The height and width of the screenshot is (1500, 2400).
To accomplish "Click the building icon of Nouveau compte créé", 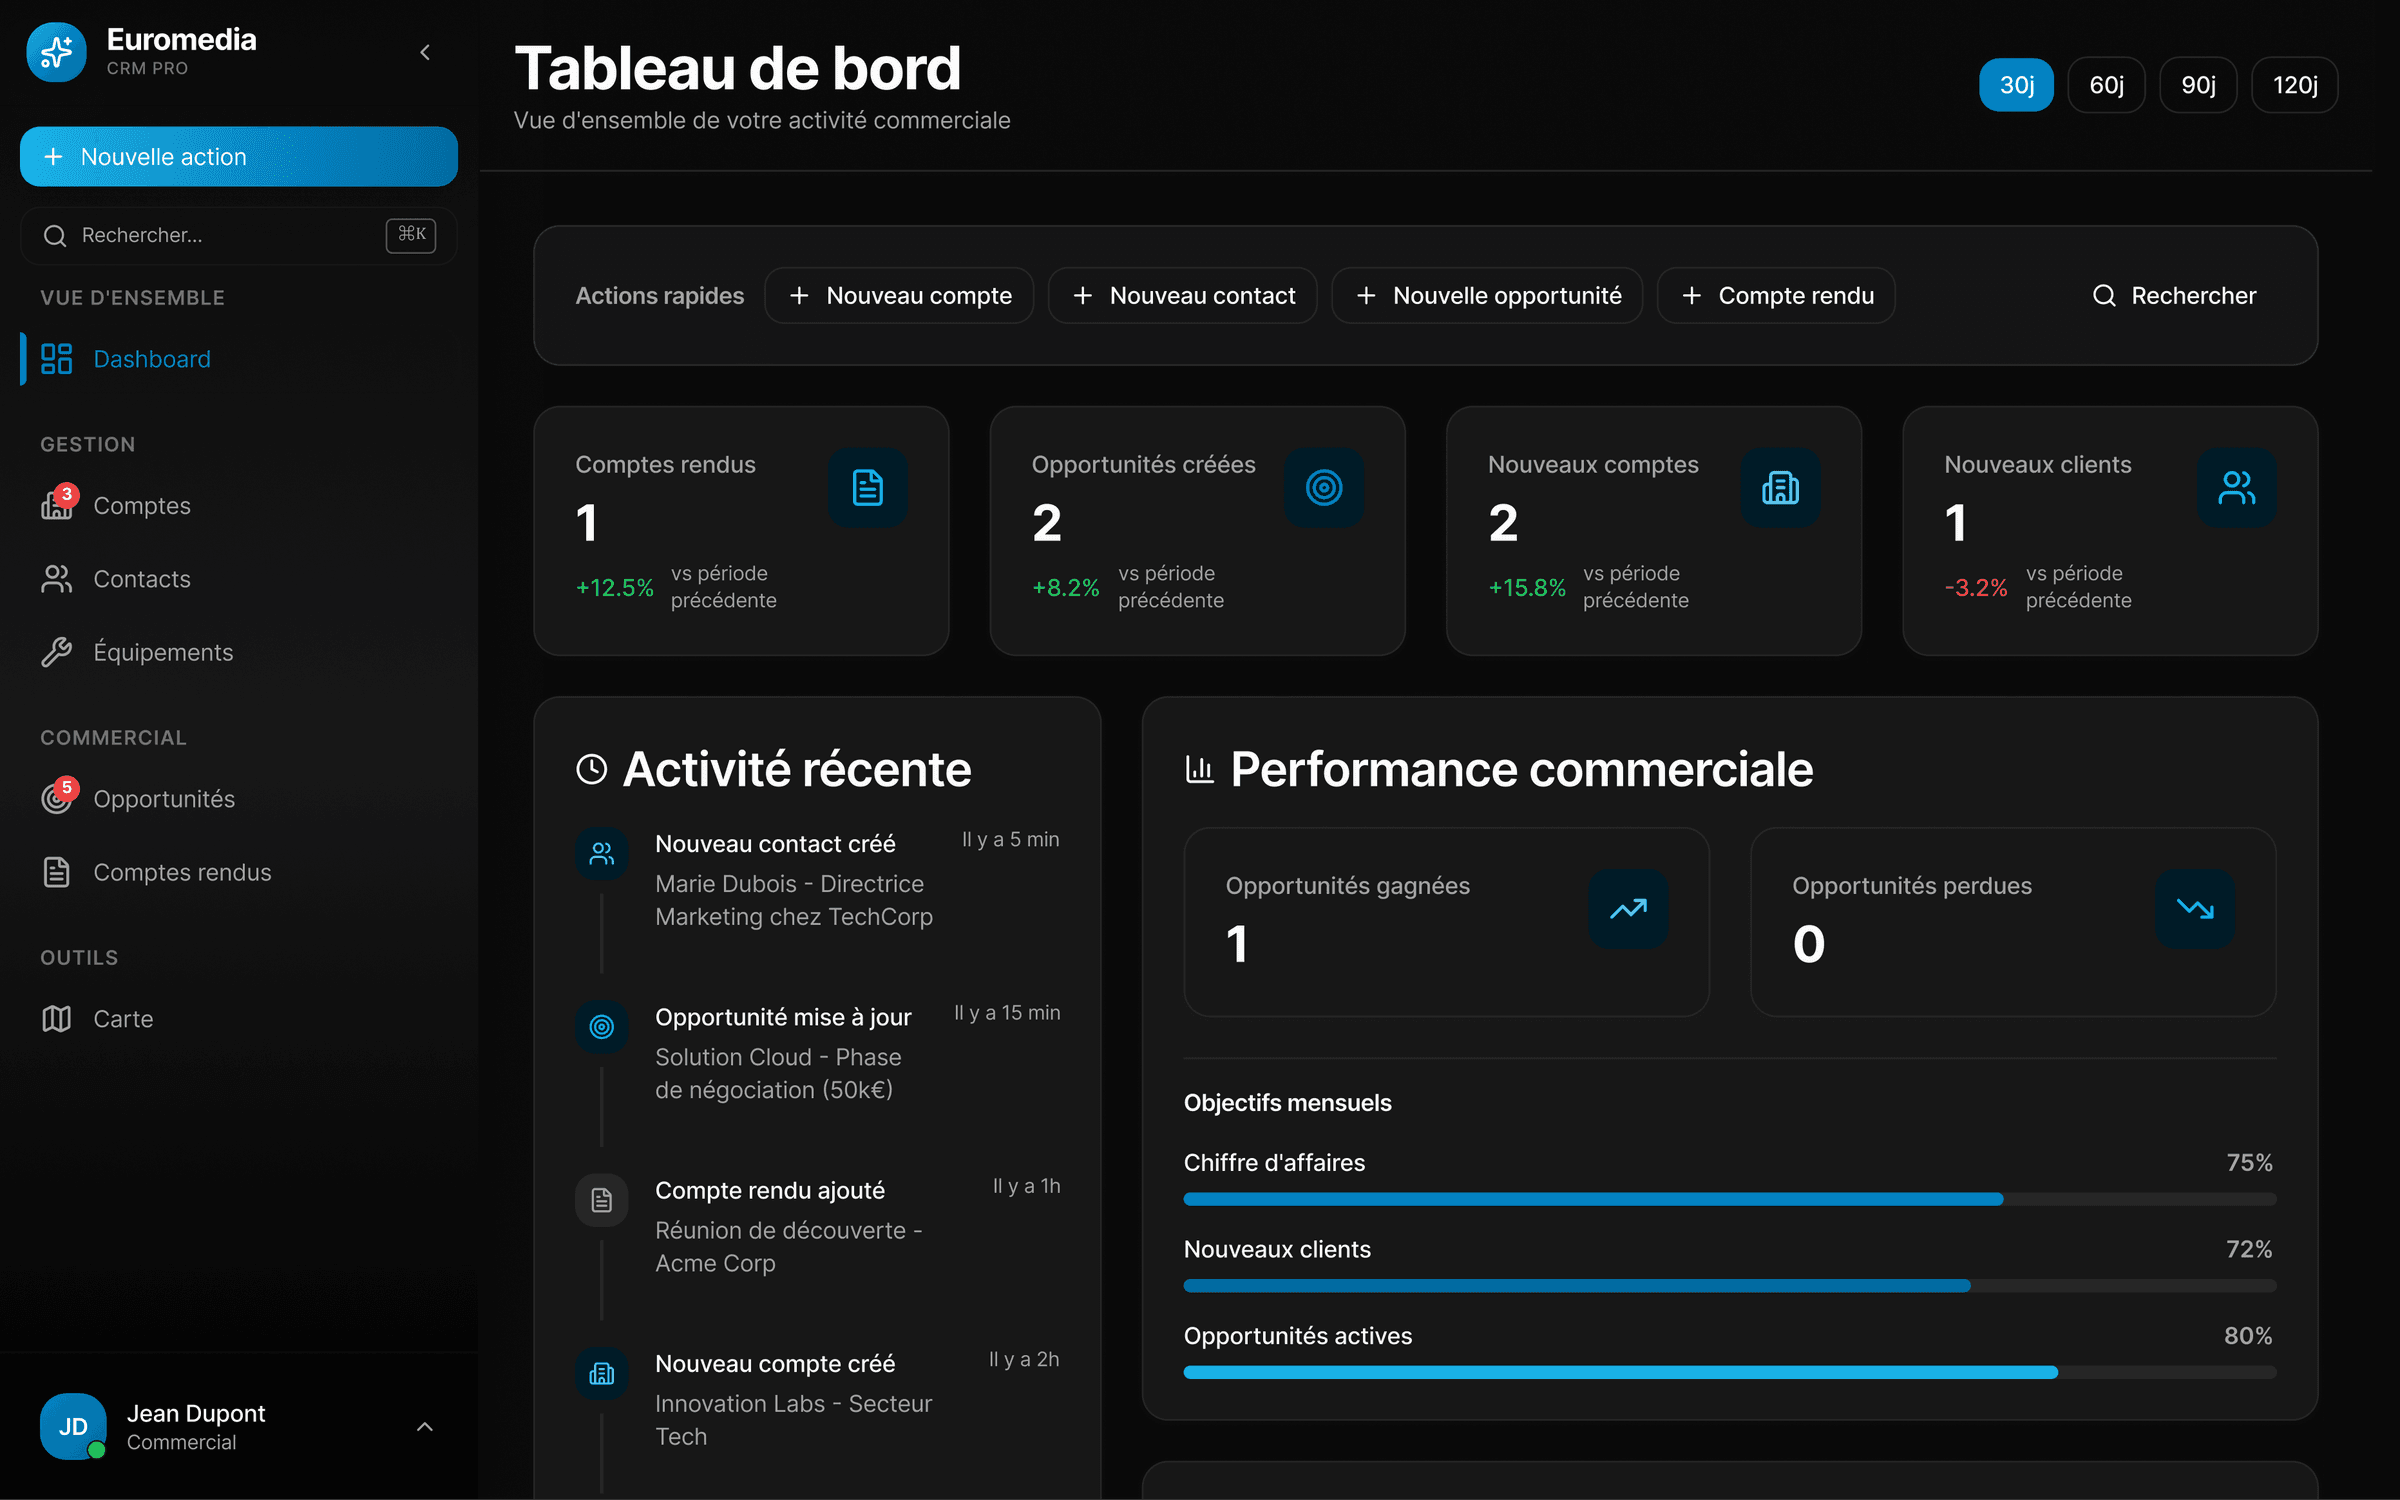I will (x=602, y=1373).
